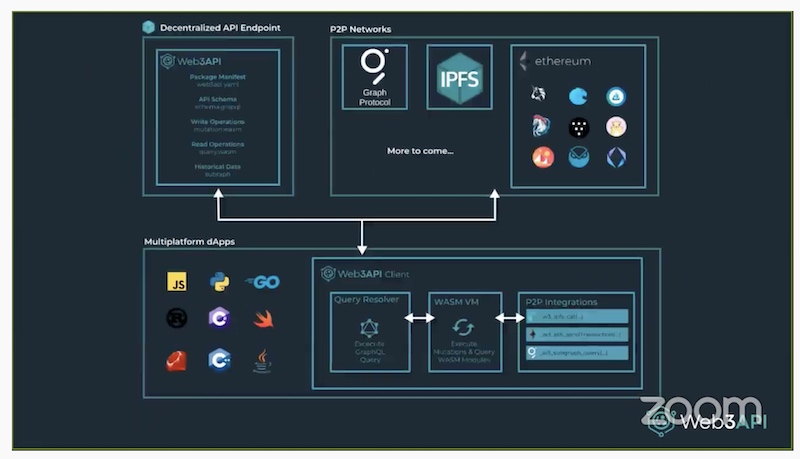Screen dimensions: 800x459
Task: Click the 'ethereum' label text
Action: tap(563, 61)
